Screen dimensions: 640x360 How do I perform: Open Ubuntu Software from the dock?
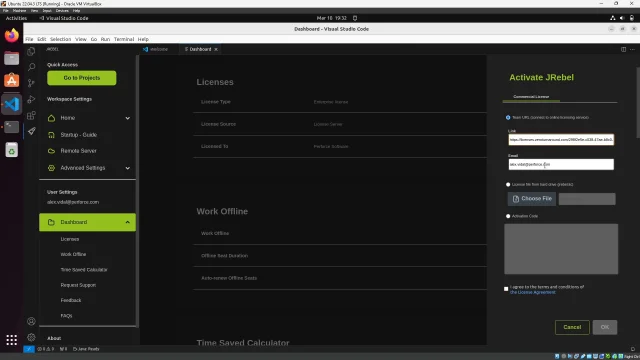(x=11, y=81)
